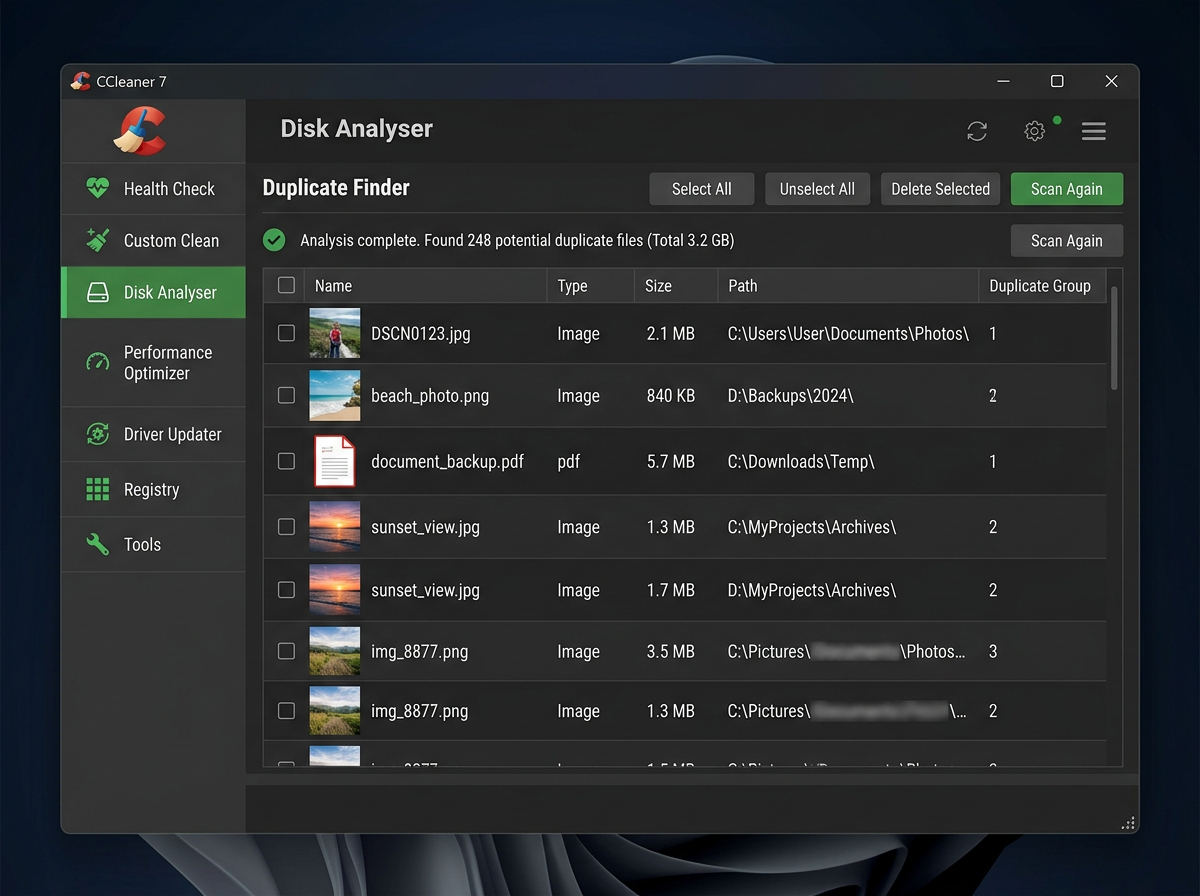The image size is (1200, 896).
Task: Click the Performance Optimizer gauge icon
Action: tap(97, 362)
